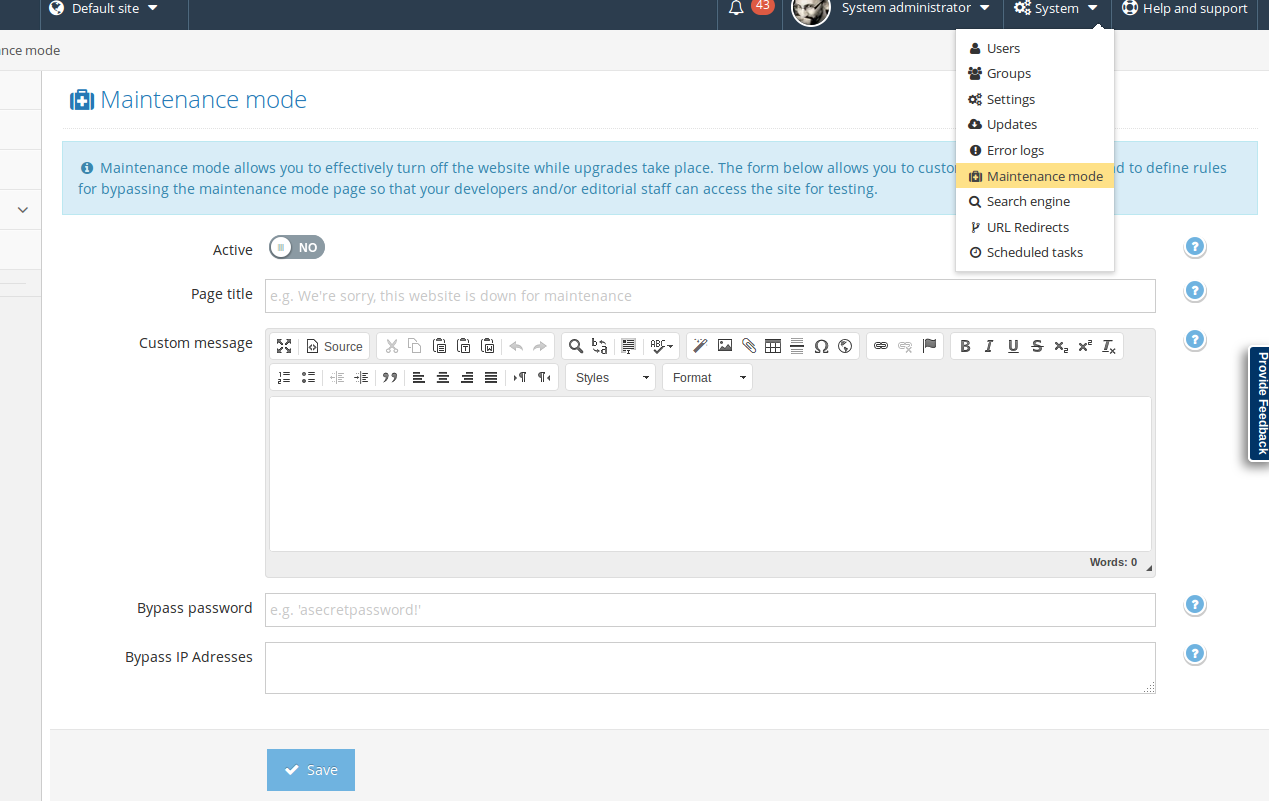
Task: Select Users from the System menu
Action: [x=1035, y=48]
